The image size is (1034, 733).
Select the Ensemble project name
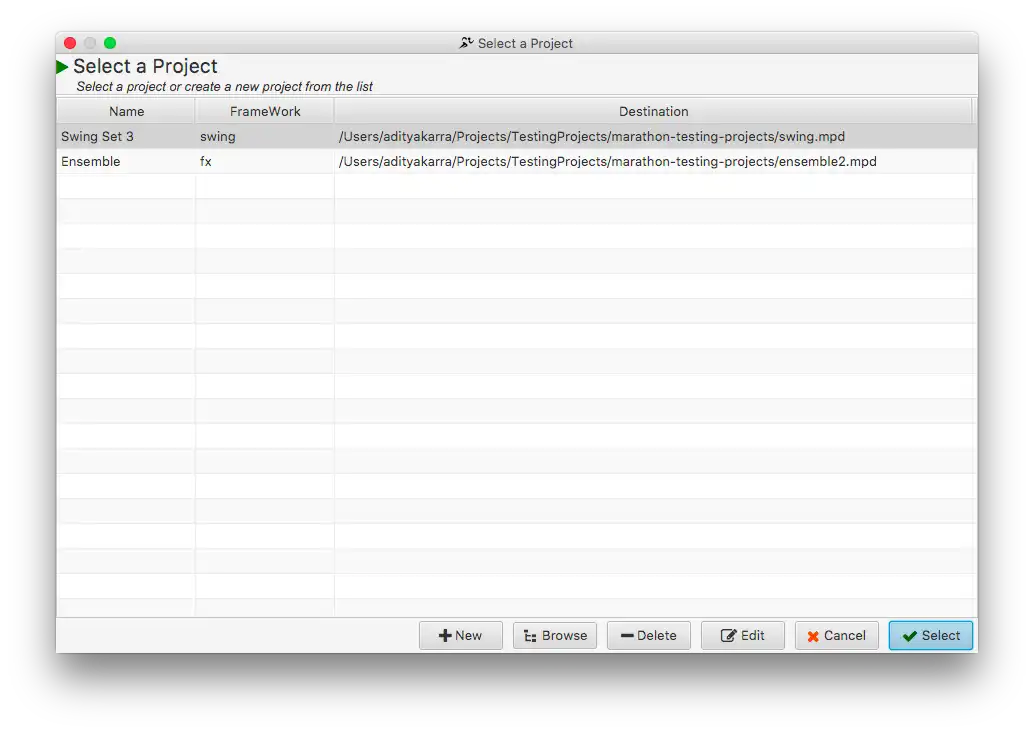[x=91, y=161]
